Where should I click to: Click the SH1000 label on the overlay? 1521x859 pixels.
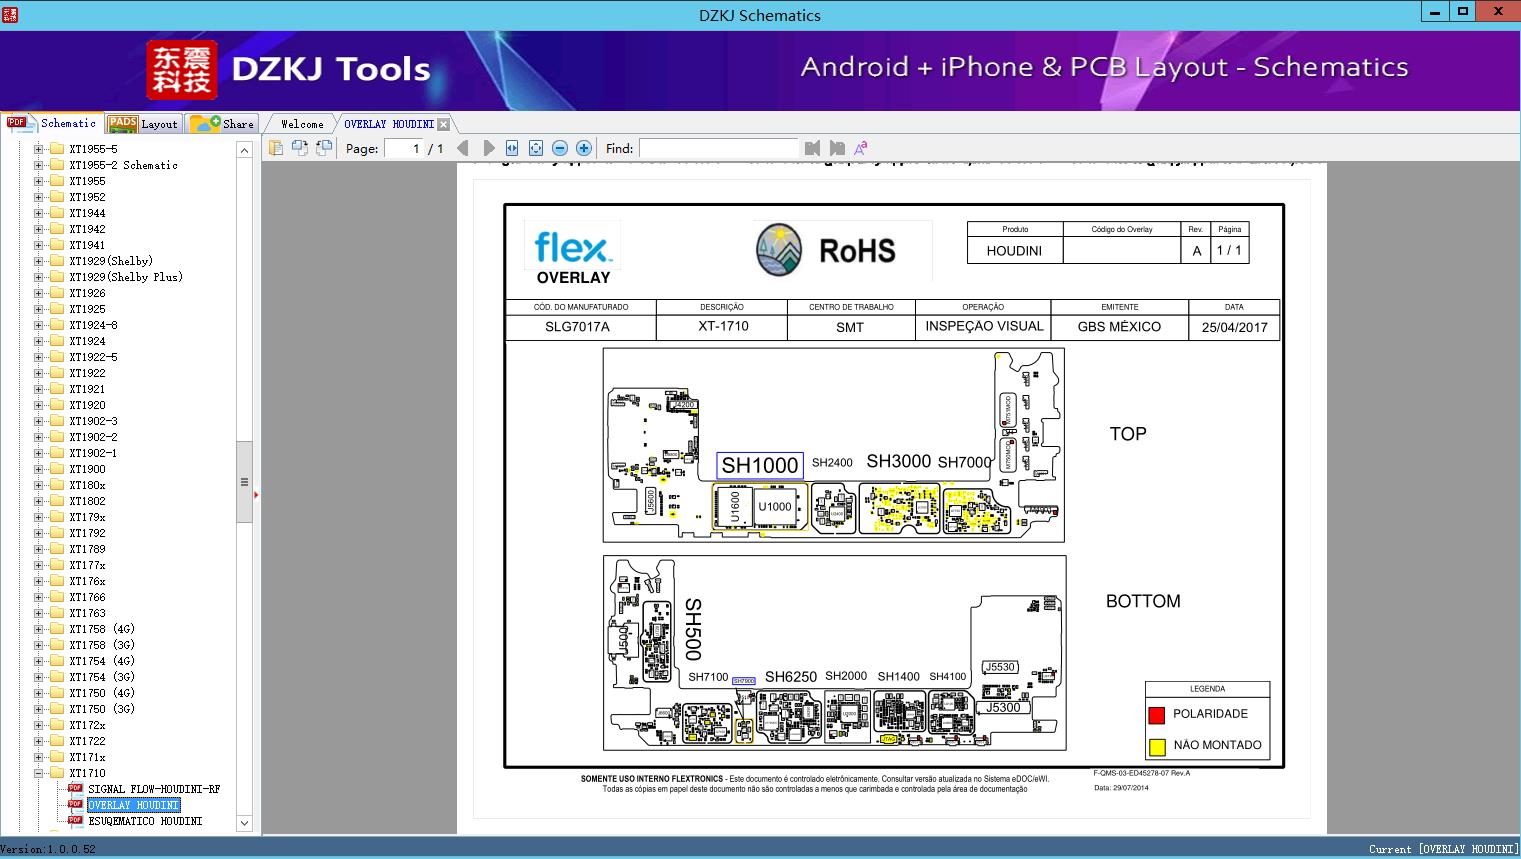coord(760,465)
